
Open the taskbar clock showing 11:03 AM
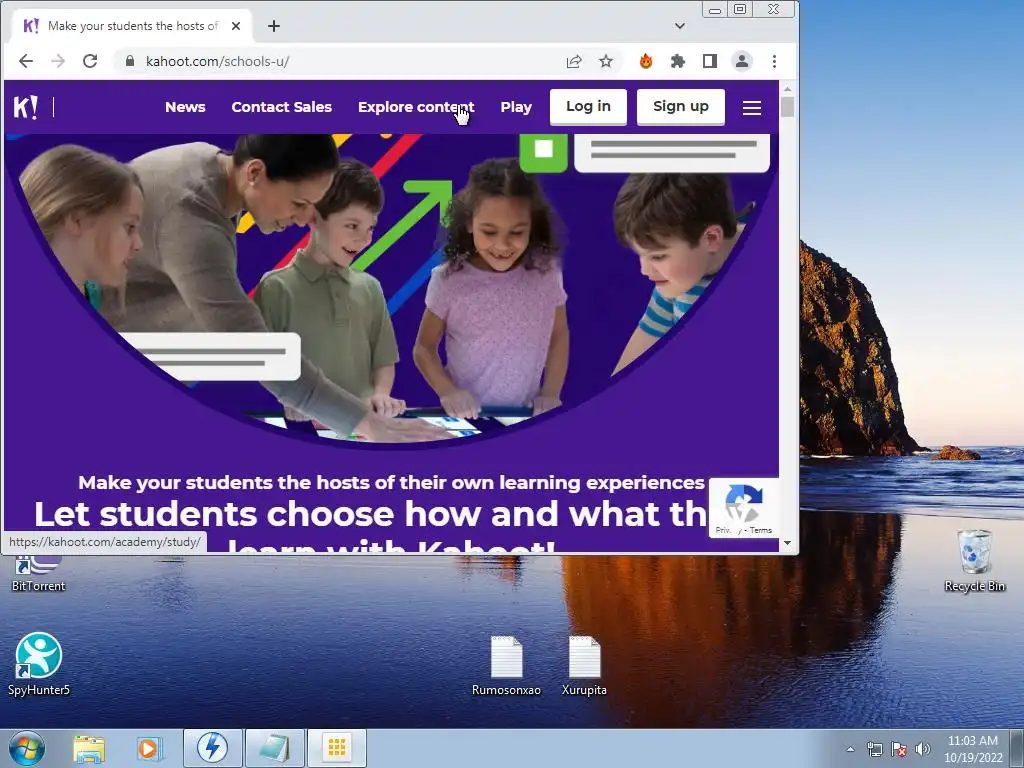[973, 748]
